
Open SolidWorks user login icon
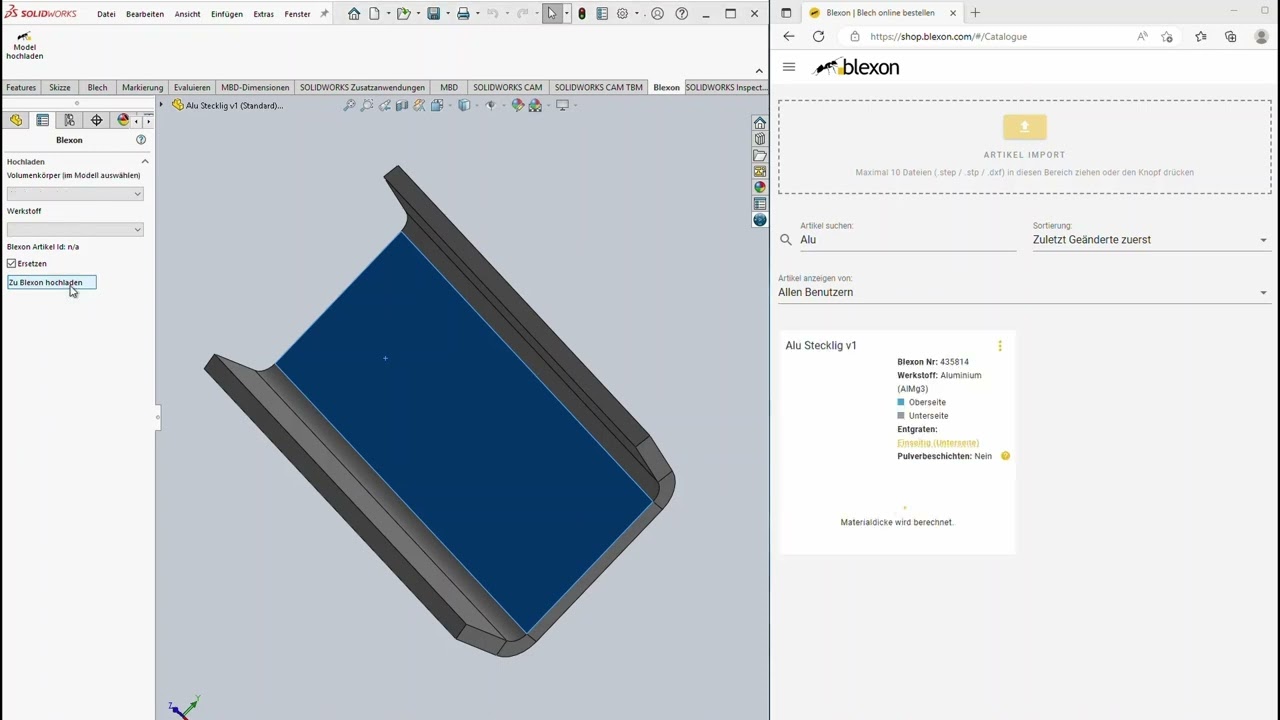pos(657,14)
